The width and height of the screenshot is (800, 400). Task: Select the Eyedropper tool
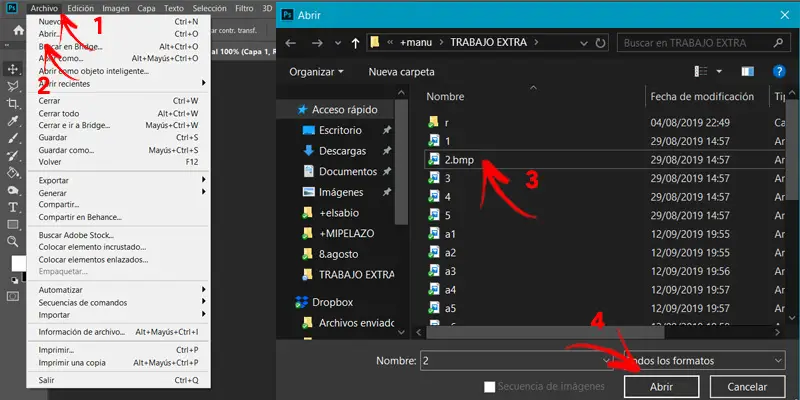pos(13,121)
